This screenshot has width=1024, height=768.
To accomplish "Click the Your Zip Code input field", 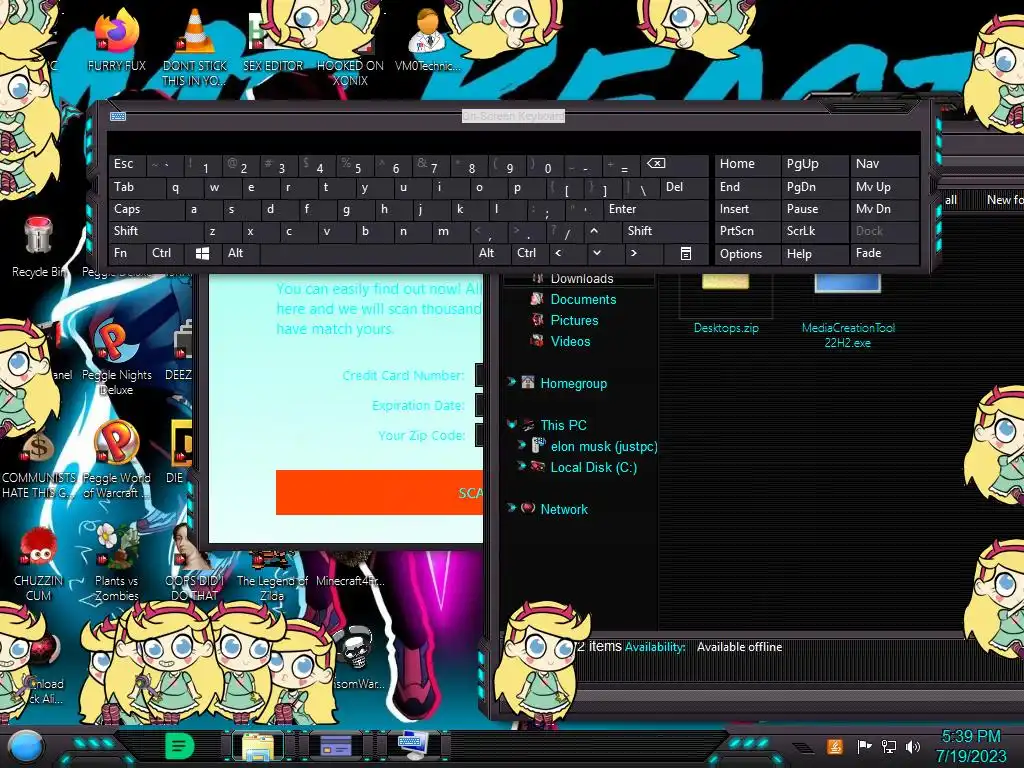I will pos(479,436).
